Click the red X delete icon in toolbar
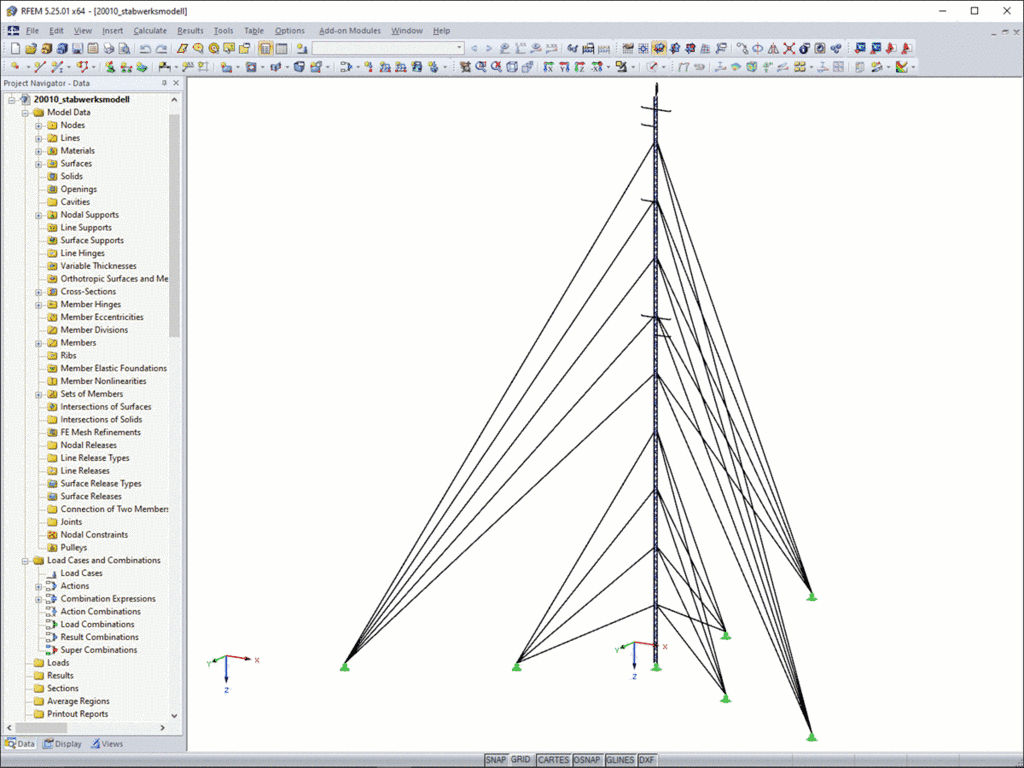This screenshot has width=1024, height=768. (x=789, y=48)
